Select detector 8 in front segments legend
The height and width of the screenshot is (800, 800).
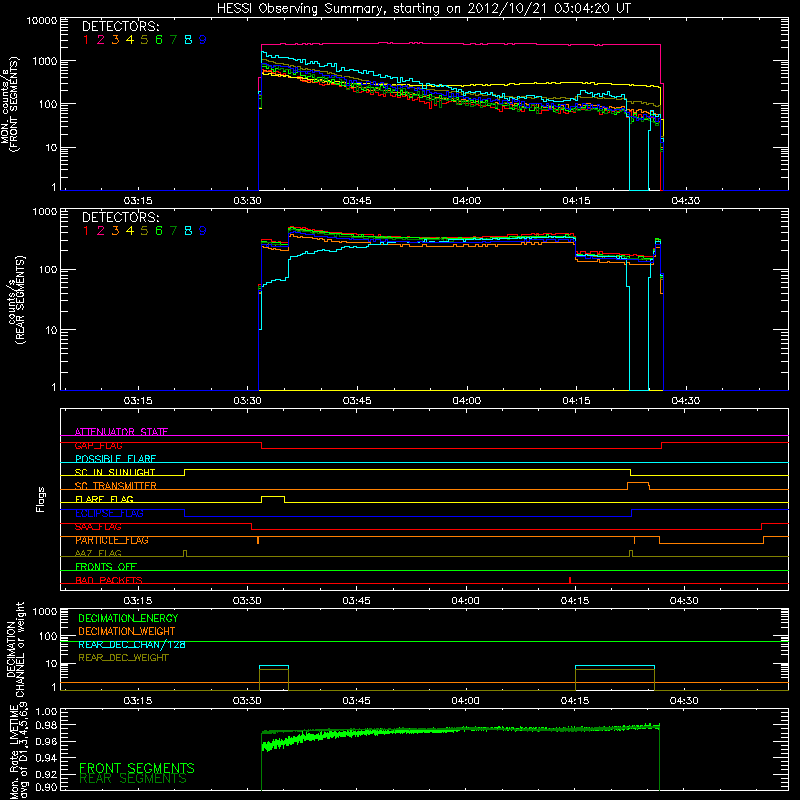click(x=188, y=40)
